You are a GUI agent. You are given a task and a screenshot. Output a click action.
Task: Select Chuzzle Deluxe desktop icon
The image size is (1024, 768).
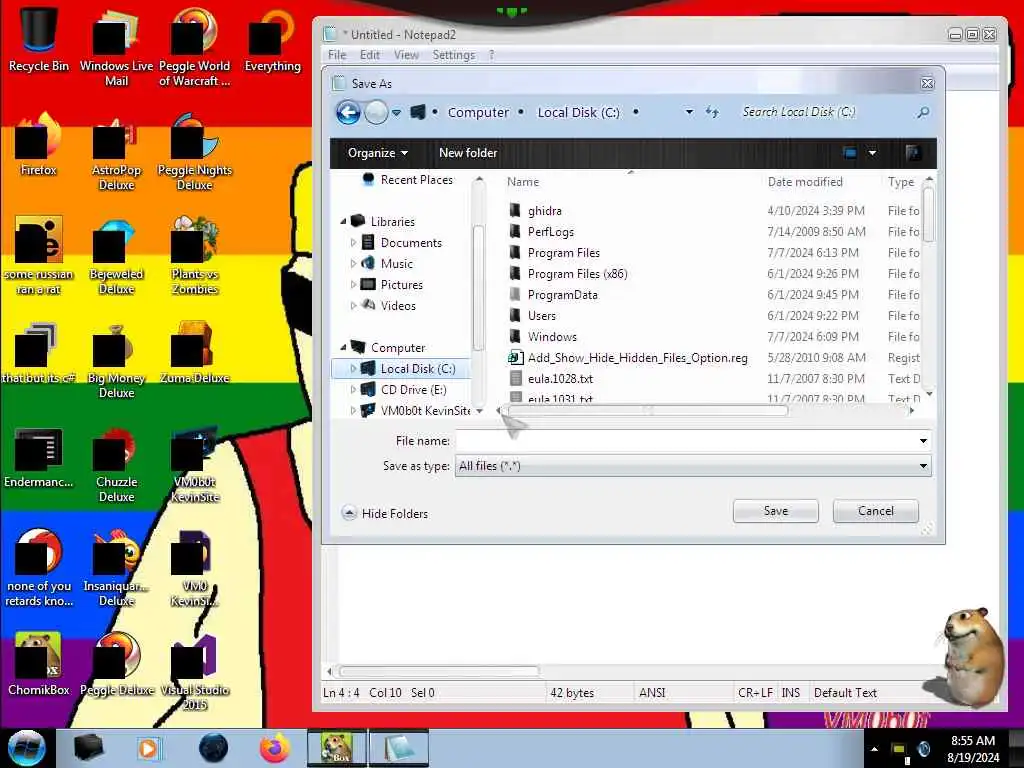[116, 464]
